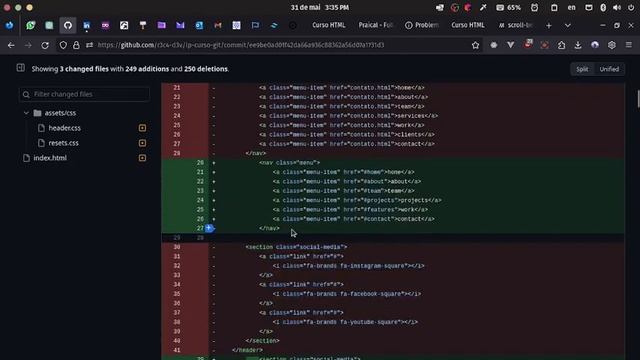The width and height of the screenshot is (640, 360).
Task: List all tabs with the chevron
Action: tap(567, 25)
